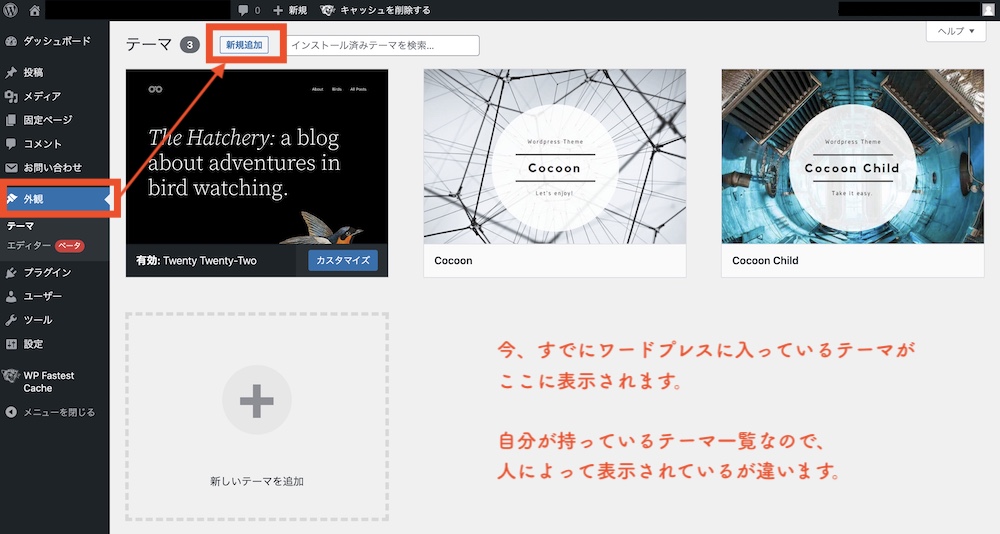Viewport: 1000px width, 534px height.
Task: Select the Cocoon theme thumbnail
Action: point(555,156)
